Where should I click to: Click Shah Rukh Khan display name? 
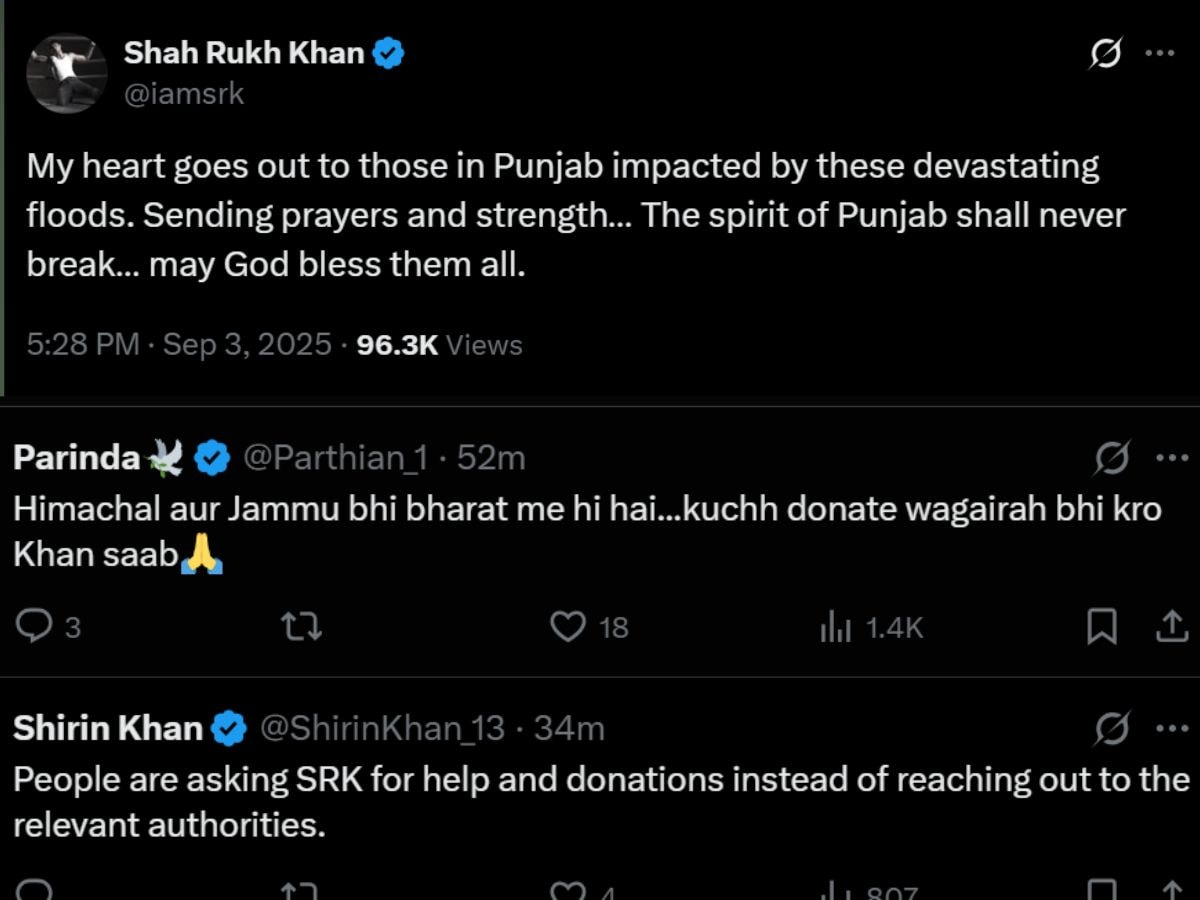click(244, 53)
